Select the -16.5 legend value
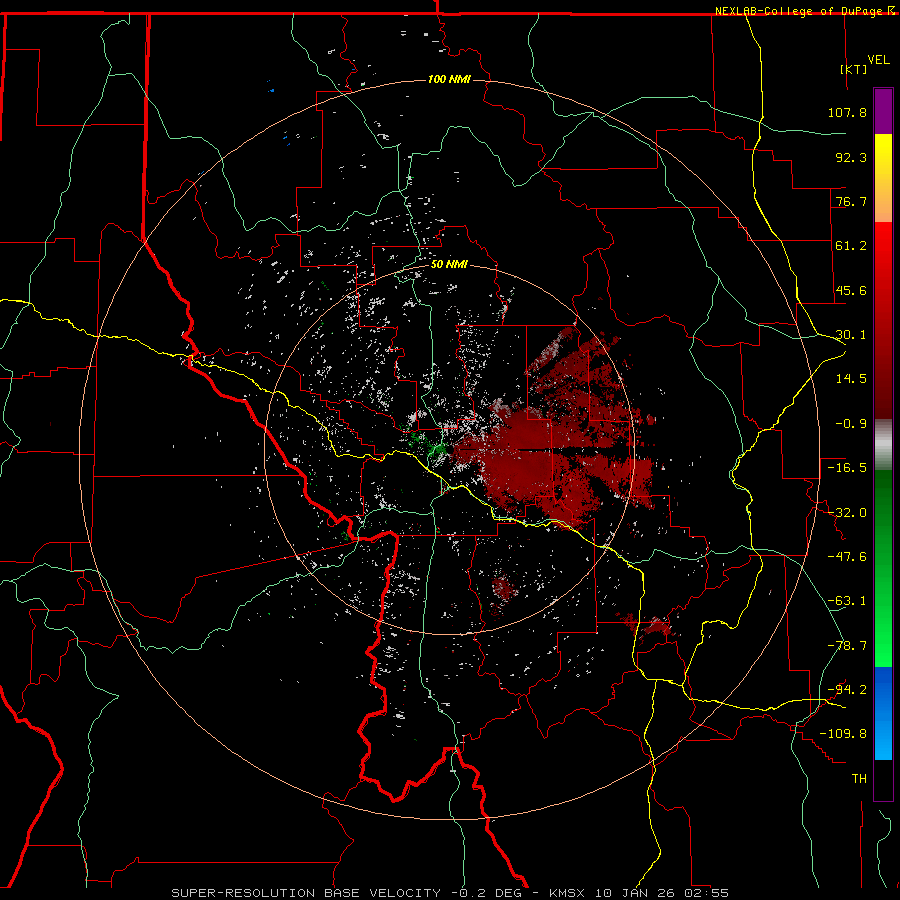Screen dimensions: 900x900 click(847, 468)
